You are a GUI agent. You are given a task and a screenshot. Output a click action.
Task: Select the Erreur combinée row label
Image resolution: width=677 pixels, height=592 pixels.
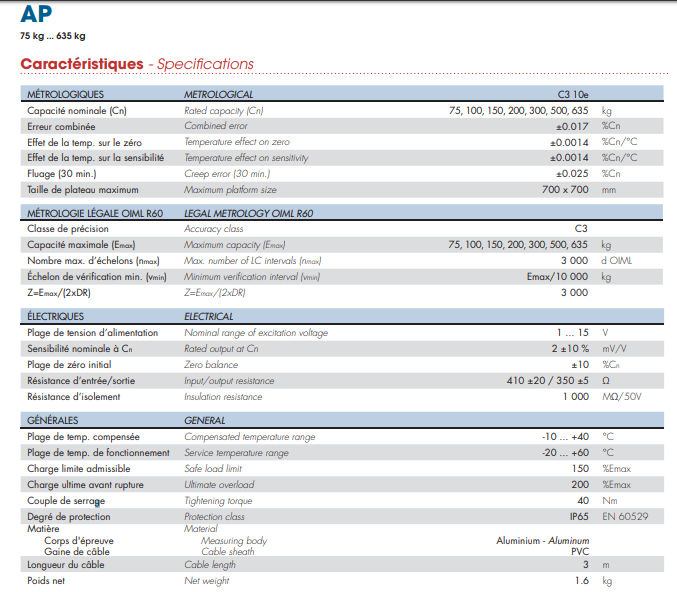click(x=62, y=127)
